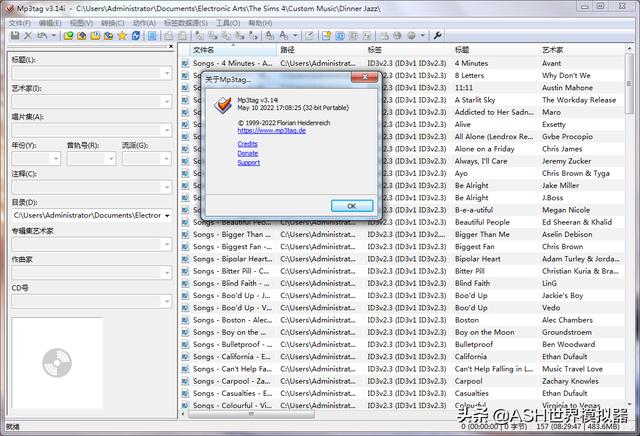This screenshot has width=640, height=436.
Task: Open the 转换(C) menu
Action: point(113,23)
